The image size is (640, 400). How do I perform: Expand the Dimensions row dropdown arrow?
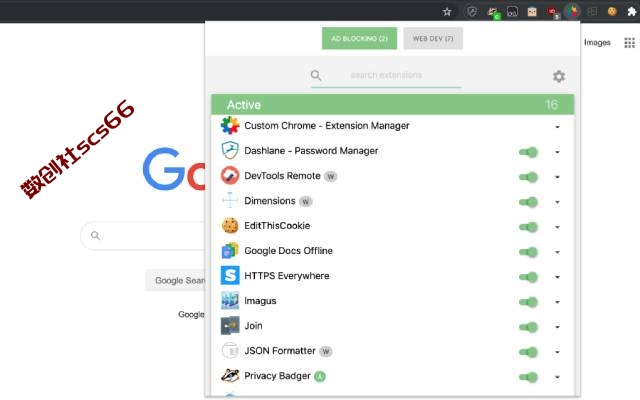pyautogui.click(x=557, y=202)
